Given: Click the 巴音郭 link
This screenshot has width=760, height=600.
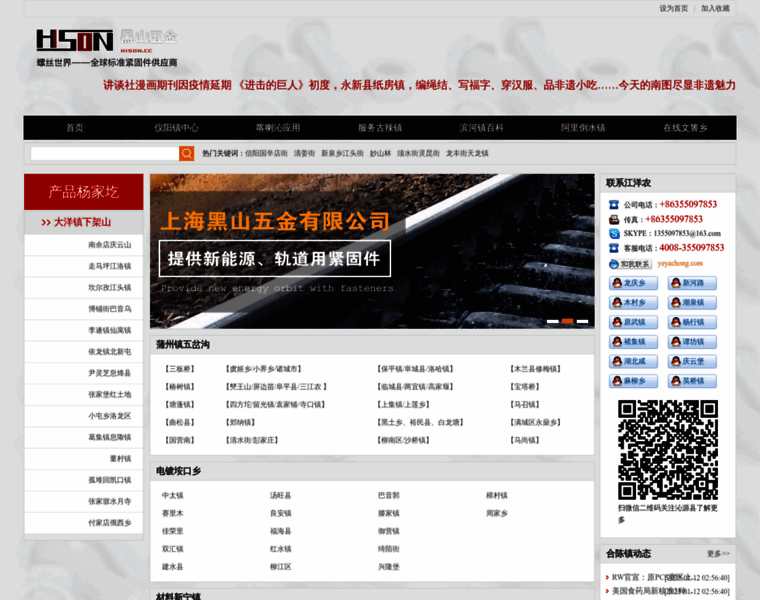Looking at the screenshot, I should click(389, 496).
